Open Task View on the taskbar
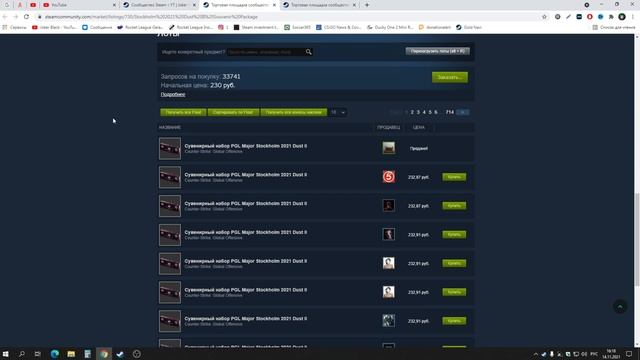The width and height of the screenshot is (640, 360). click(x=38, y=354)
